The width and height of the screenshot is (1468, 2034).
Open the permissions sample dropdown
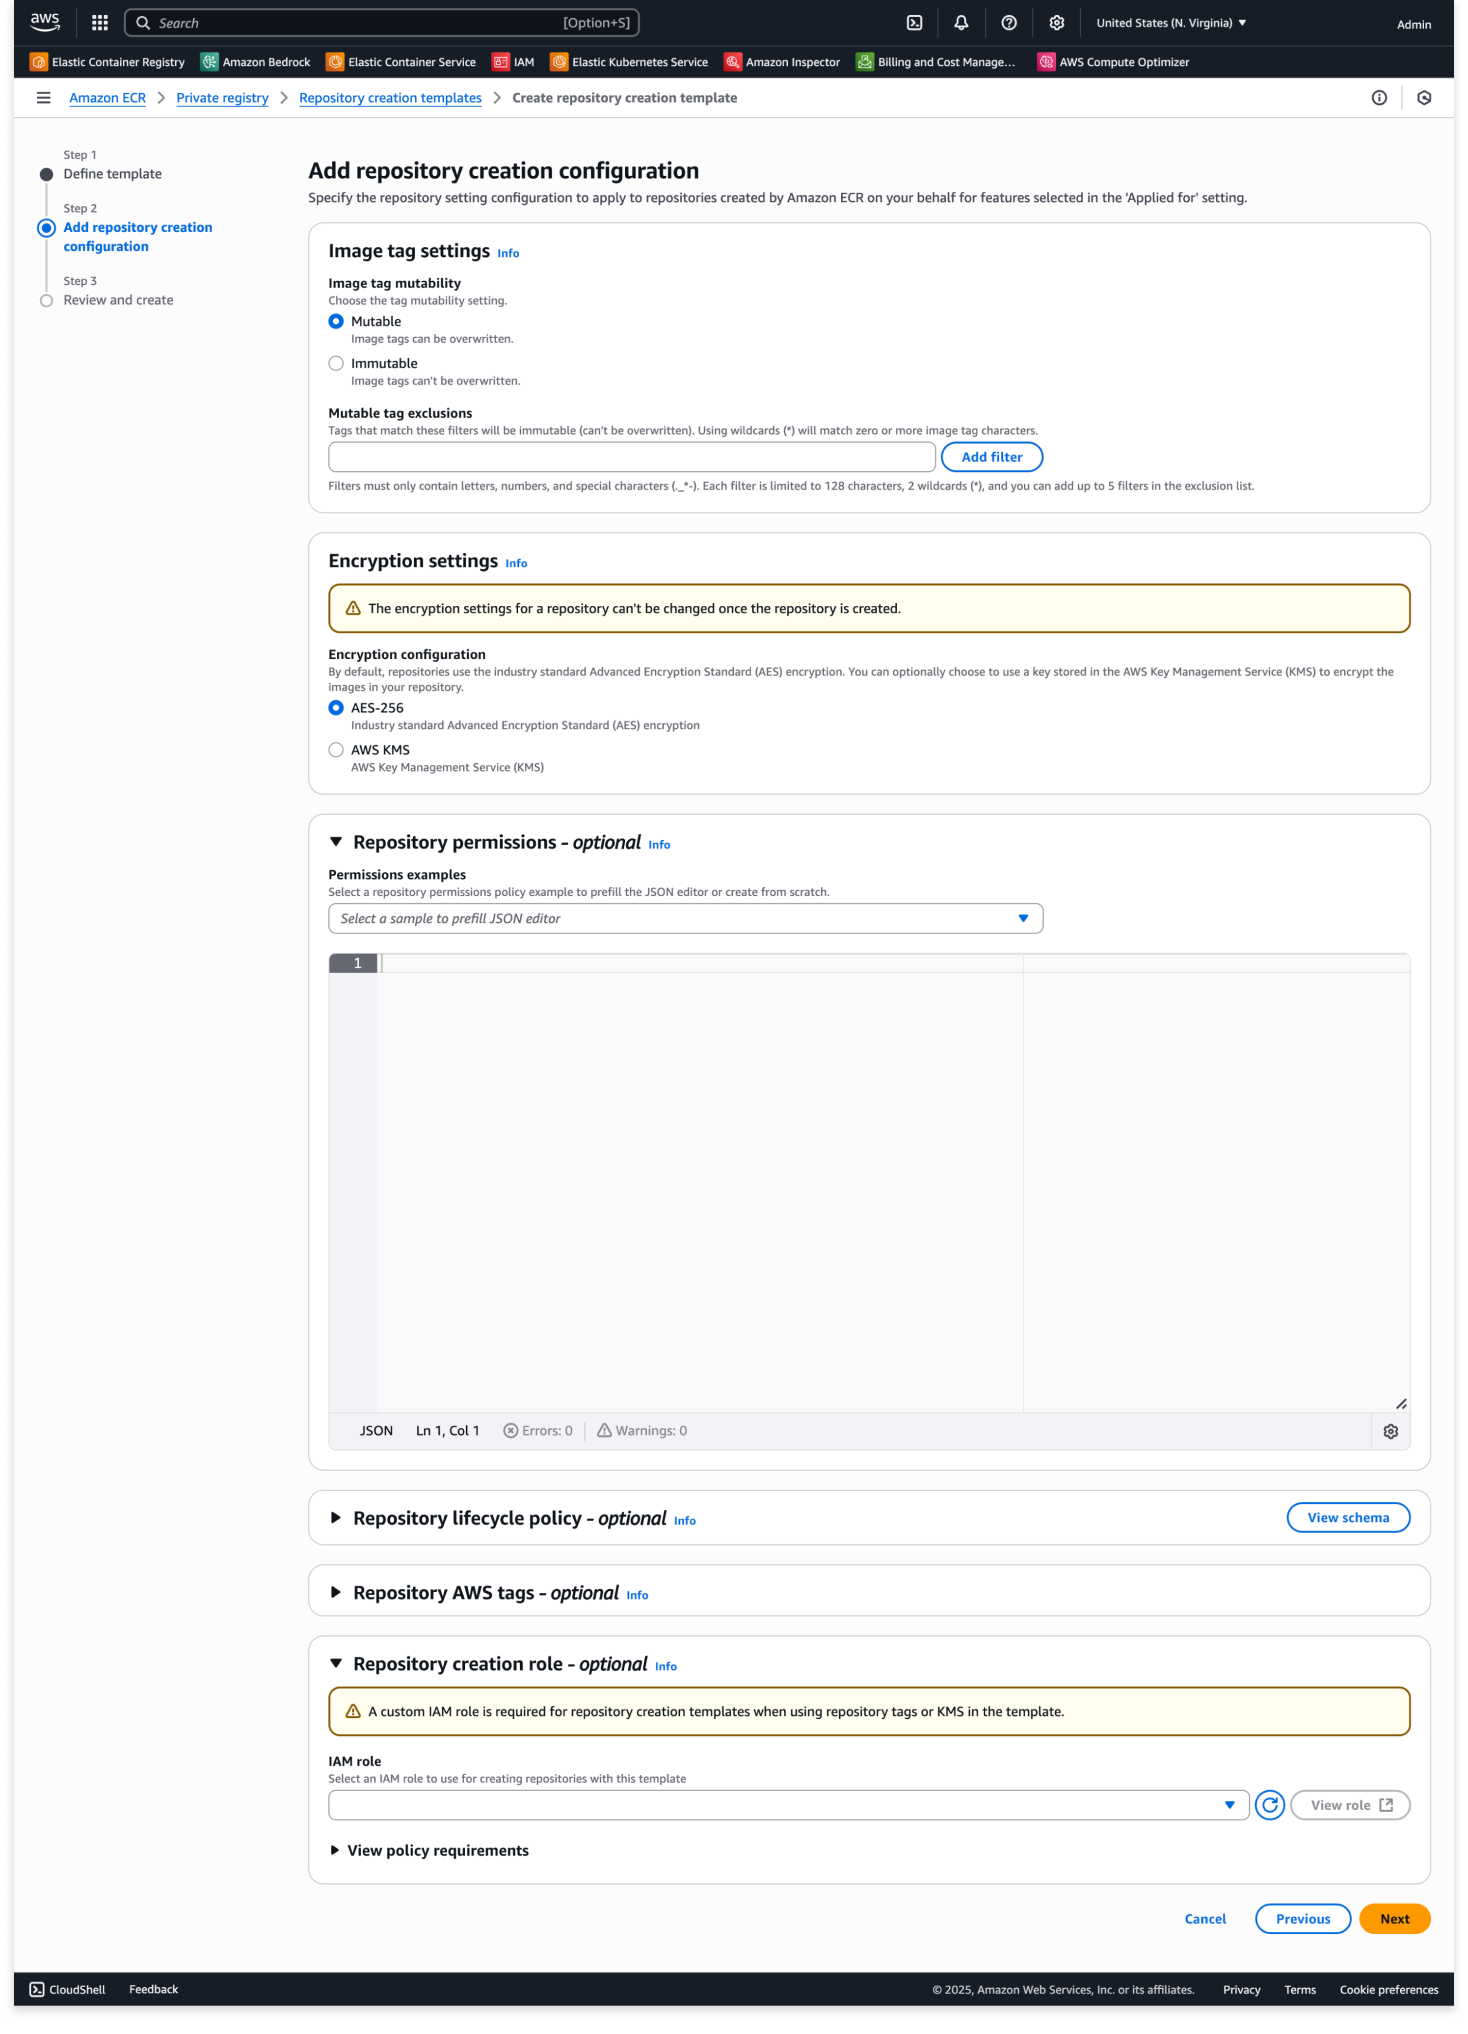pyautogui.click(x=685, y=919)
